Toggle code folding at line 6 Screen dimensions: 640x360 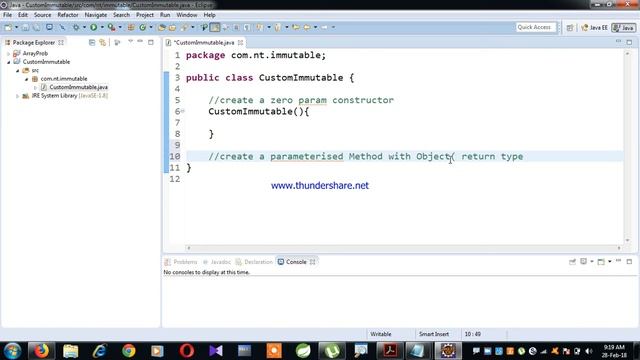pos(183,111)
